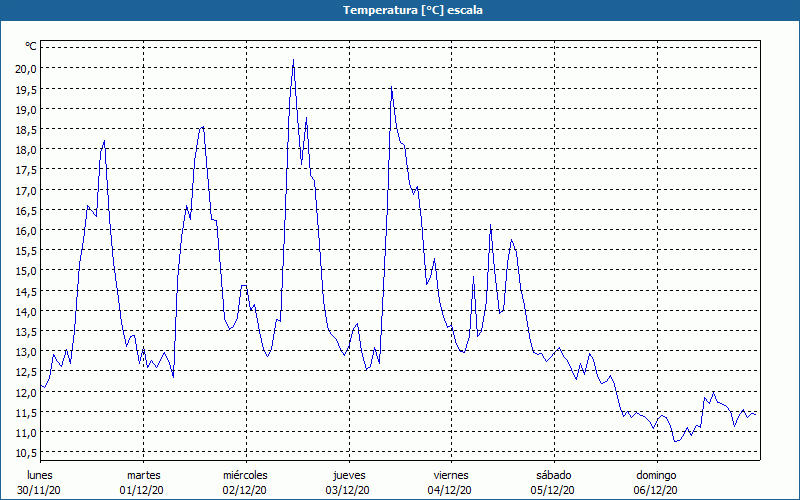
Task: Click the 16,5 y-axis label
Action: (x=26, y=210)
